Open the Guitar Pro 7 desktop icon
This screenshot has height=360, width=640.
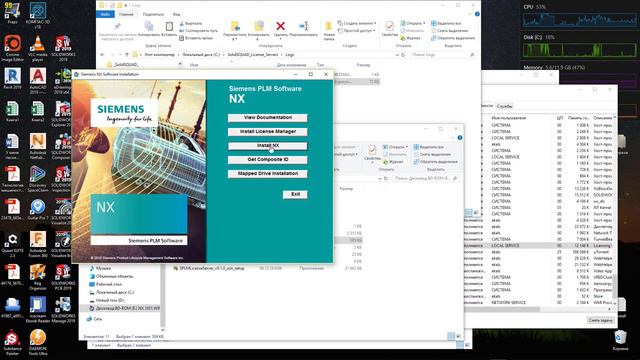(38, 209)
